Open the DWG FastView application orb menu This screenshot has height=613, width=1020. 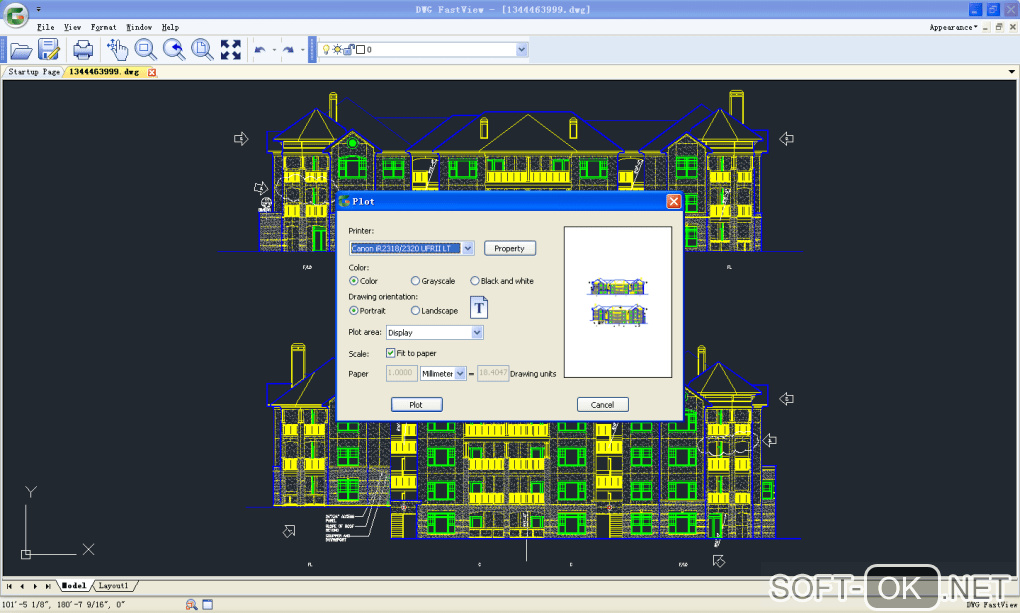click(16, 14)
